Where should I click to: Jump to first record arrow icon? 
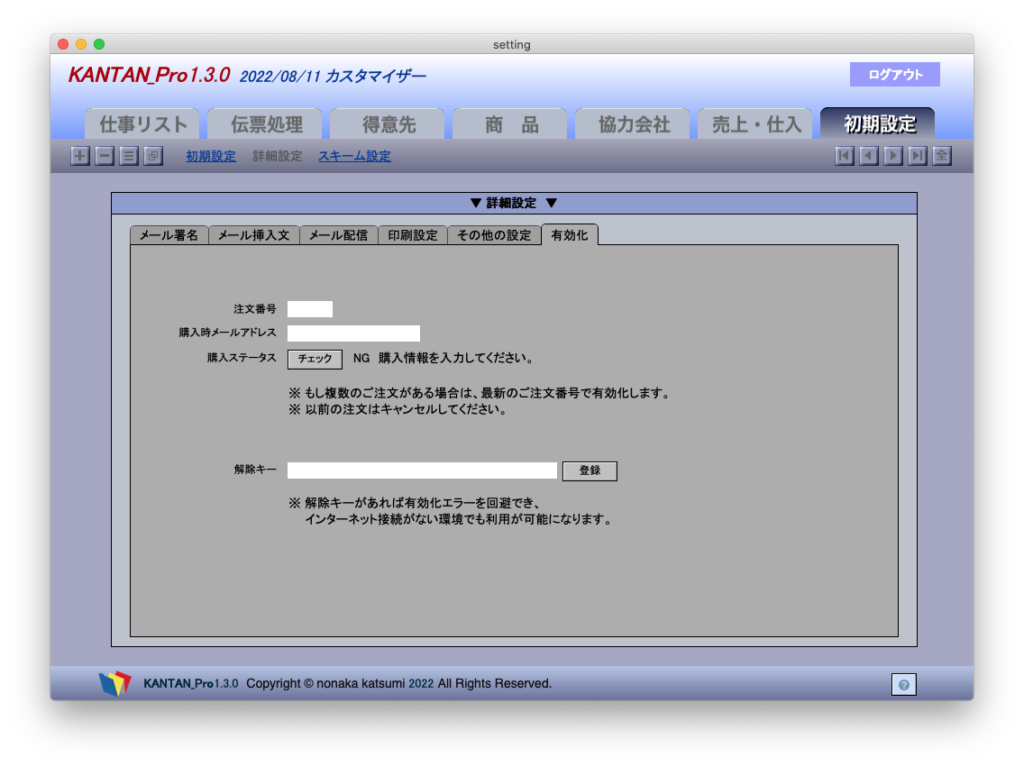tap(844, 156)
